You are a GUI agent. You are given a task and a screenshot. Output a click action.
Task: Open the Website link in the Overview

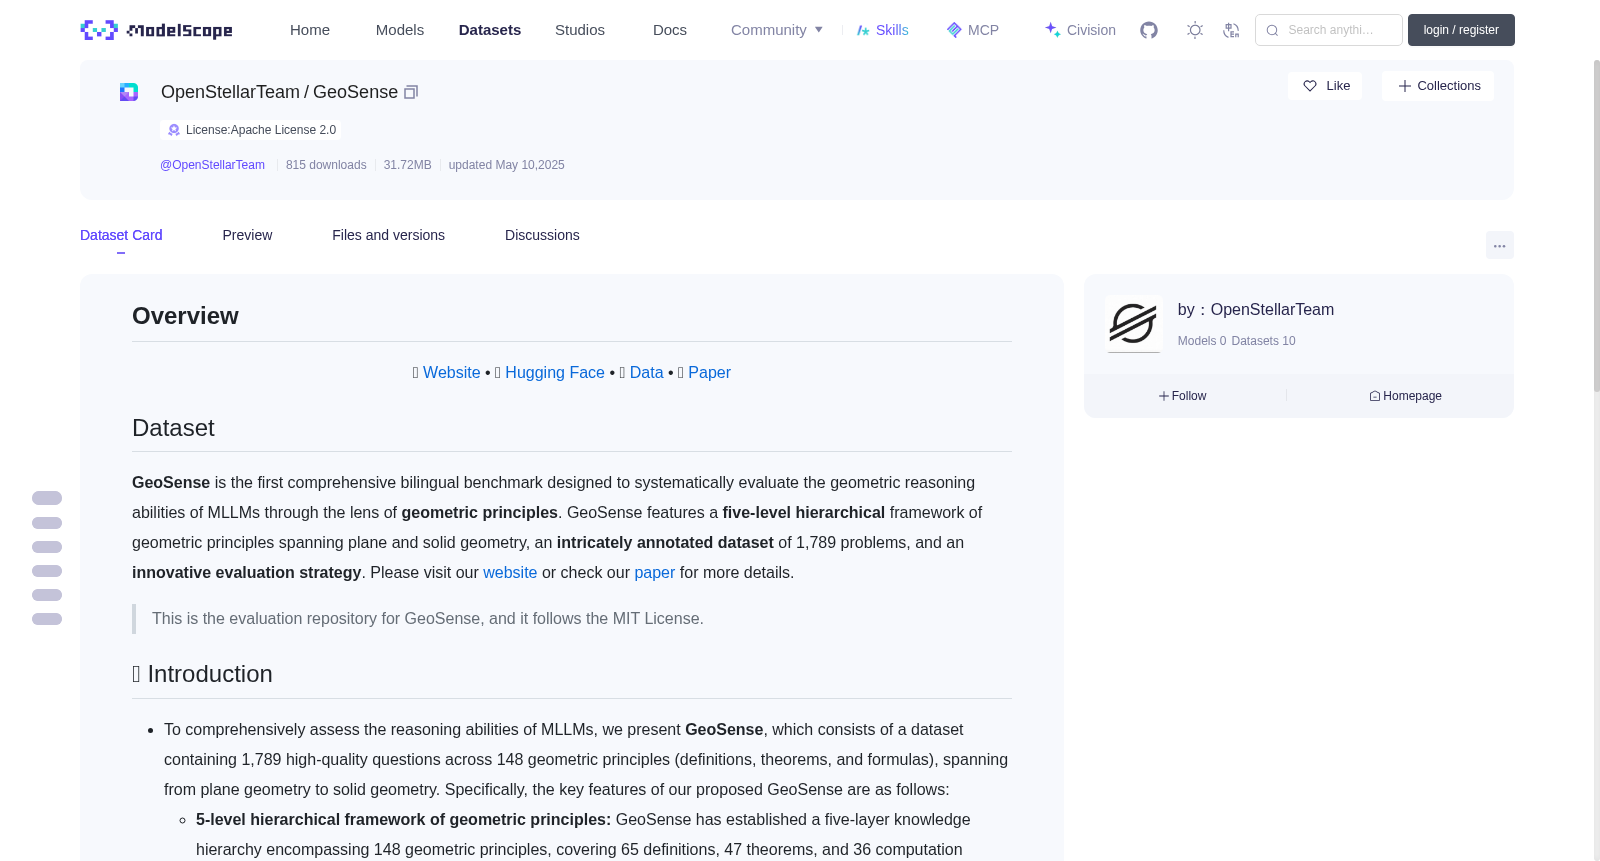[452, 372]
